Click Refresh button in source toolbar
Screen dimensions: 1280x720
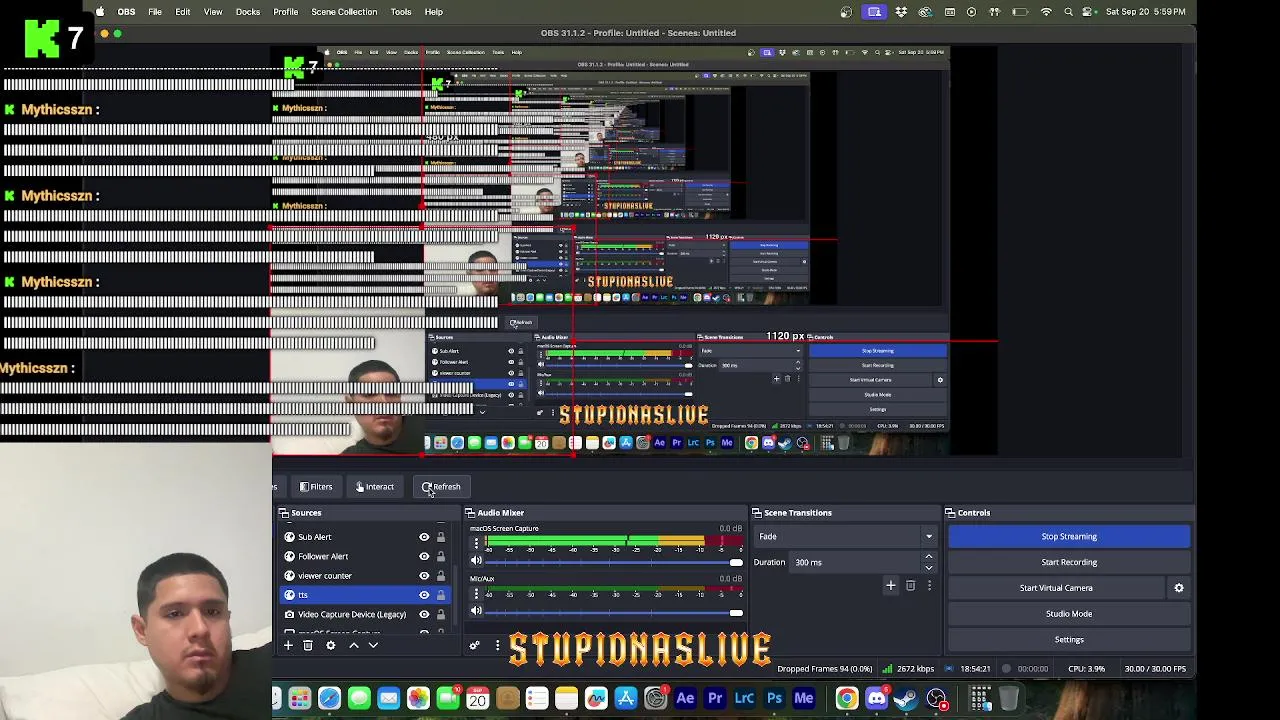tap(441, 487)
